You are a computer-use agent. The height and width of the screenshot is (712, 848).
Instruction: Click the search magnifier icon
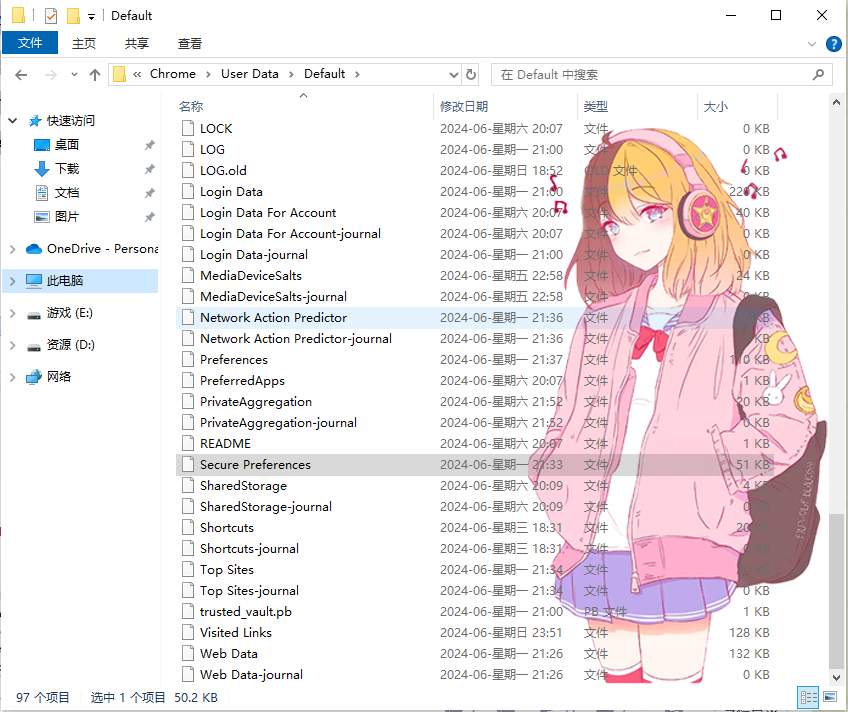(818, 74)
